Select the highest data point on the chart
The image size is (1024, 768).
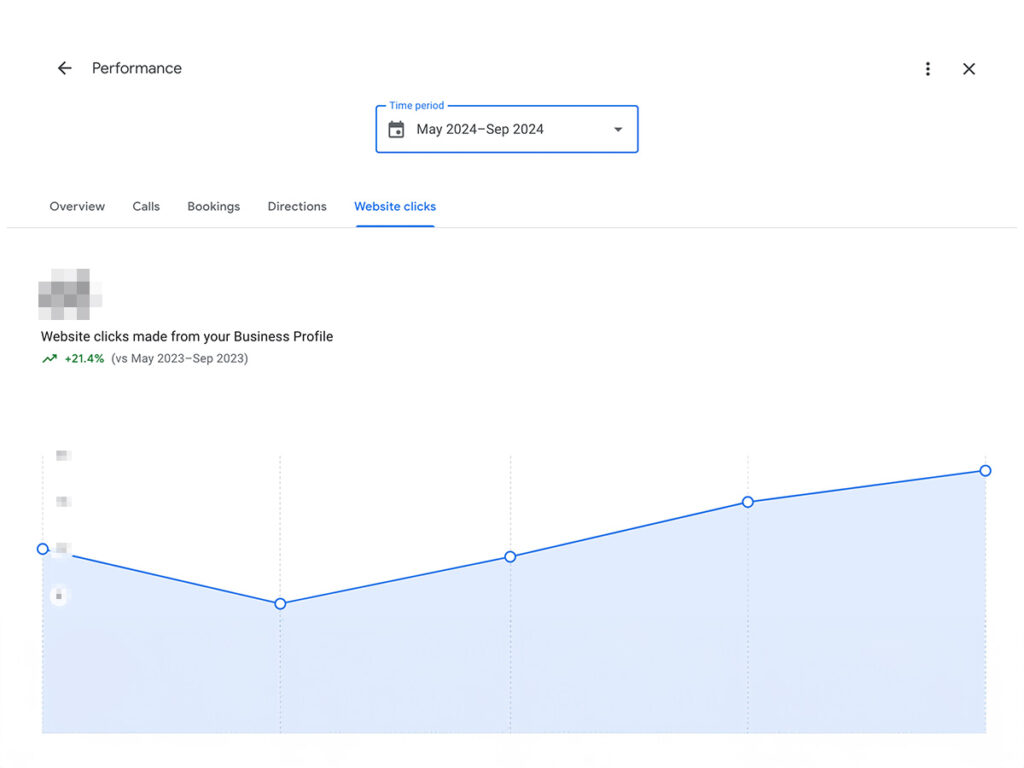click(x=985, y=470)
